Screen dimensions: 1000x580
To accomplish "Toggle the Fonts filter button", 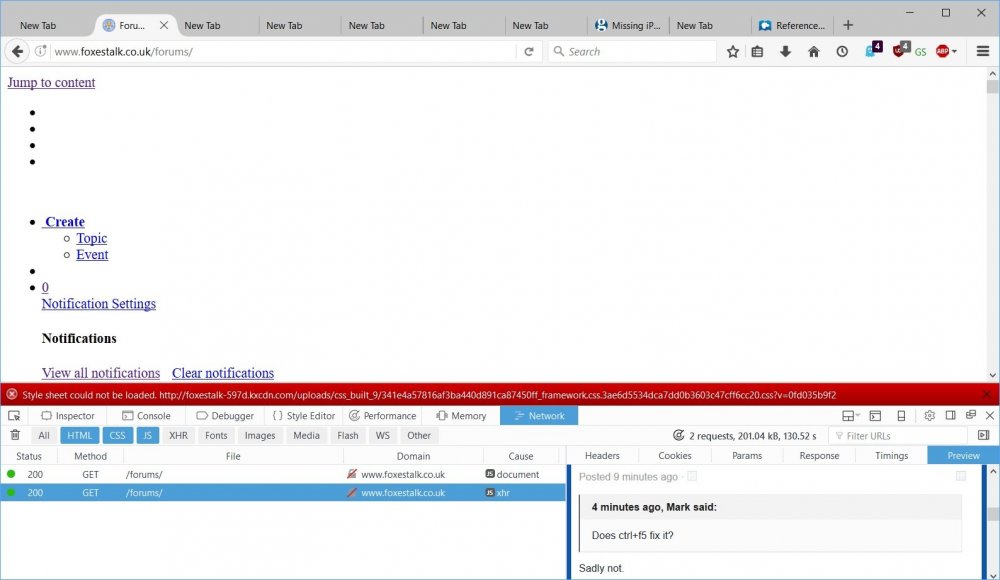I will coord(216,435).
